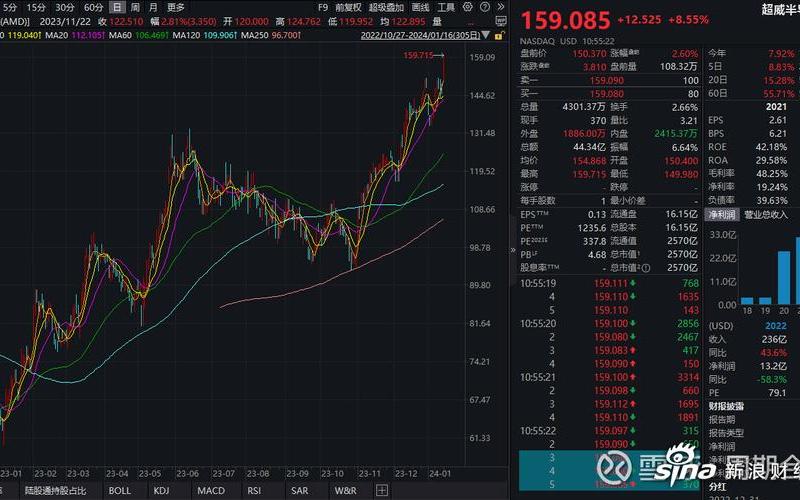Select the MACD indicator tab
Image resolution: width=800 pixels, height=500 pixels.
[x=211, y=491]
